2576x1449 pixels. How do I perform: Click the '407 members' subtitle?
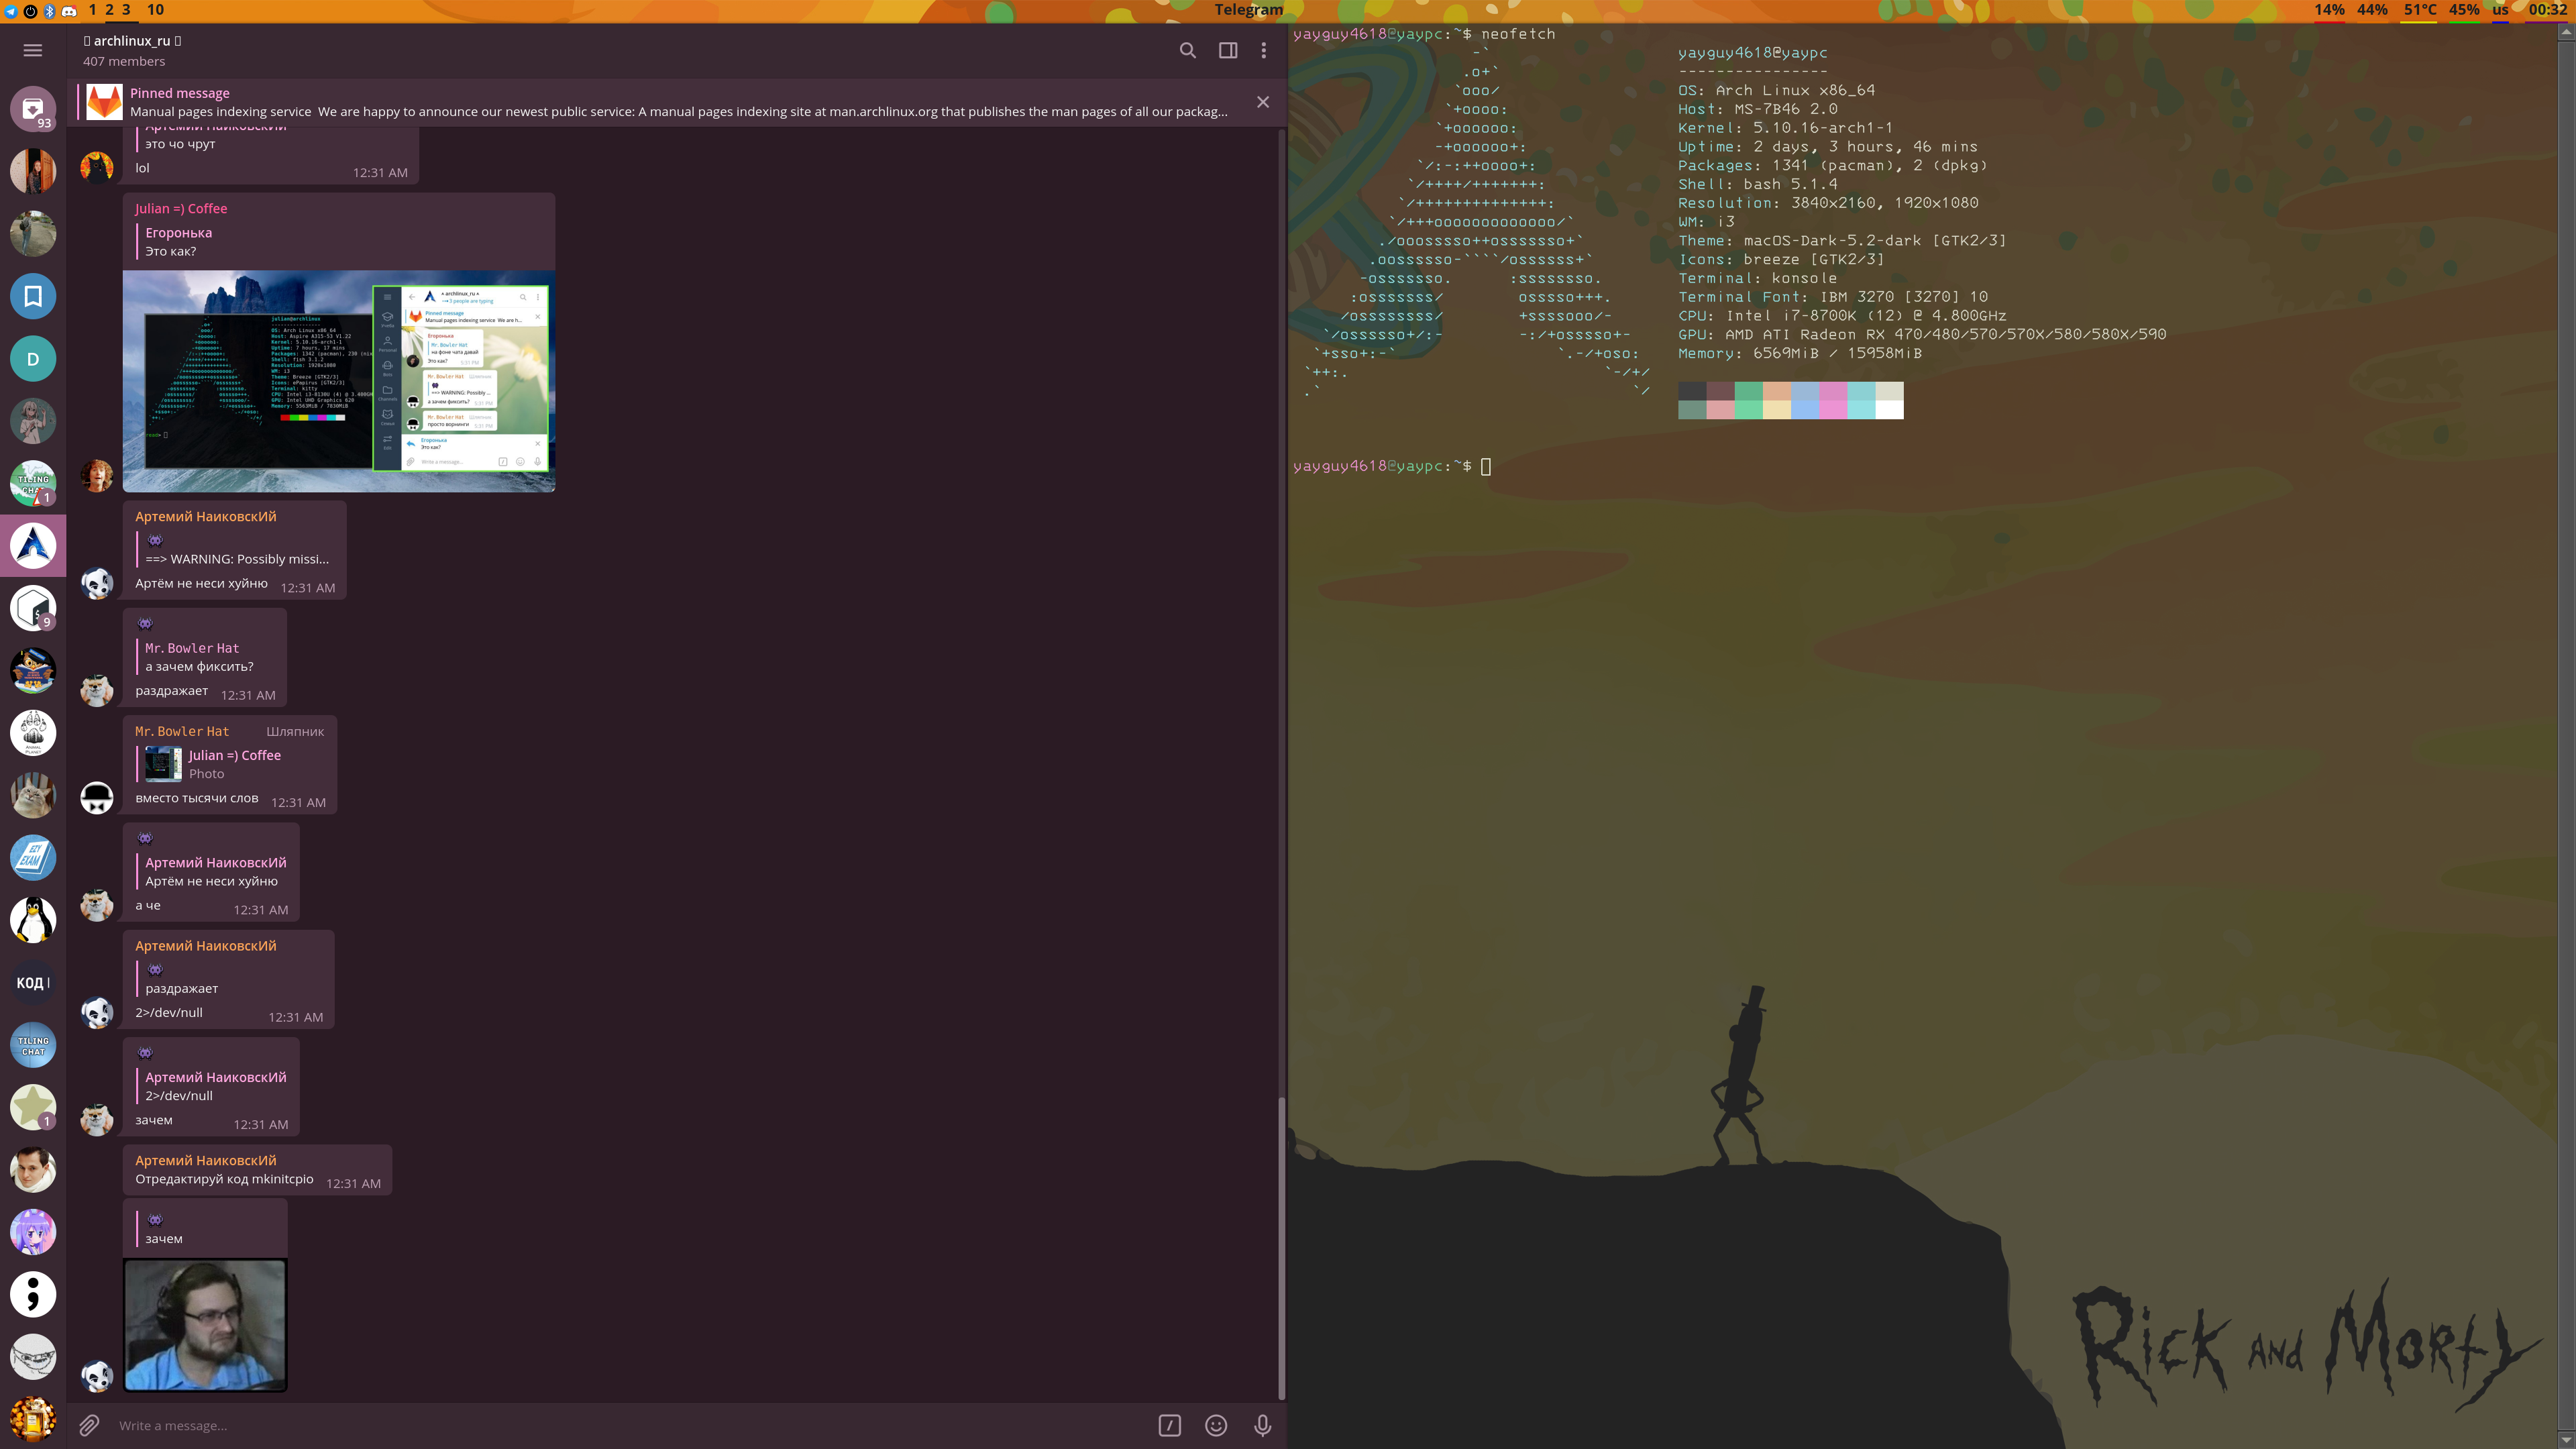tap(124, 62)
